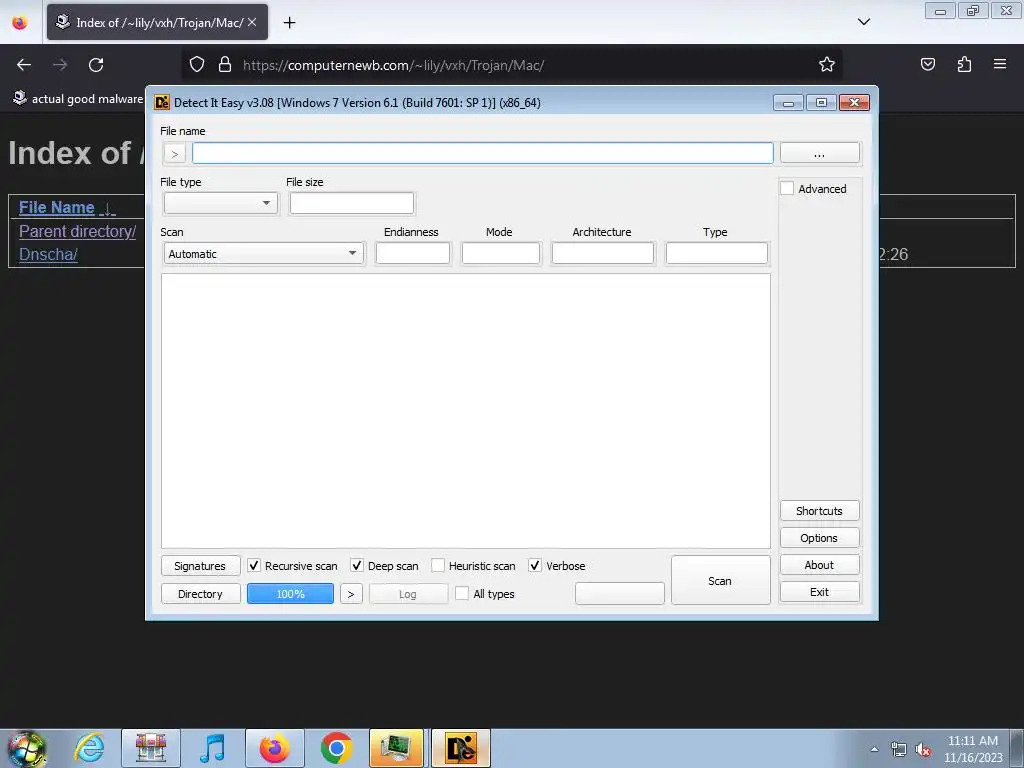The image size is (1024, 768).
Task: Show hidden tray icons arrow
Action: 874,749
